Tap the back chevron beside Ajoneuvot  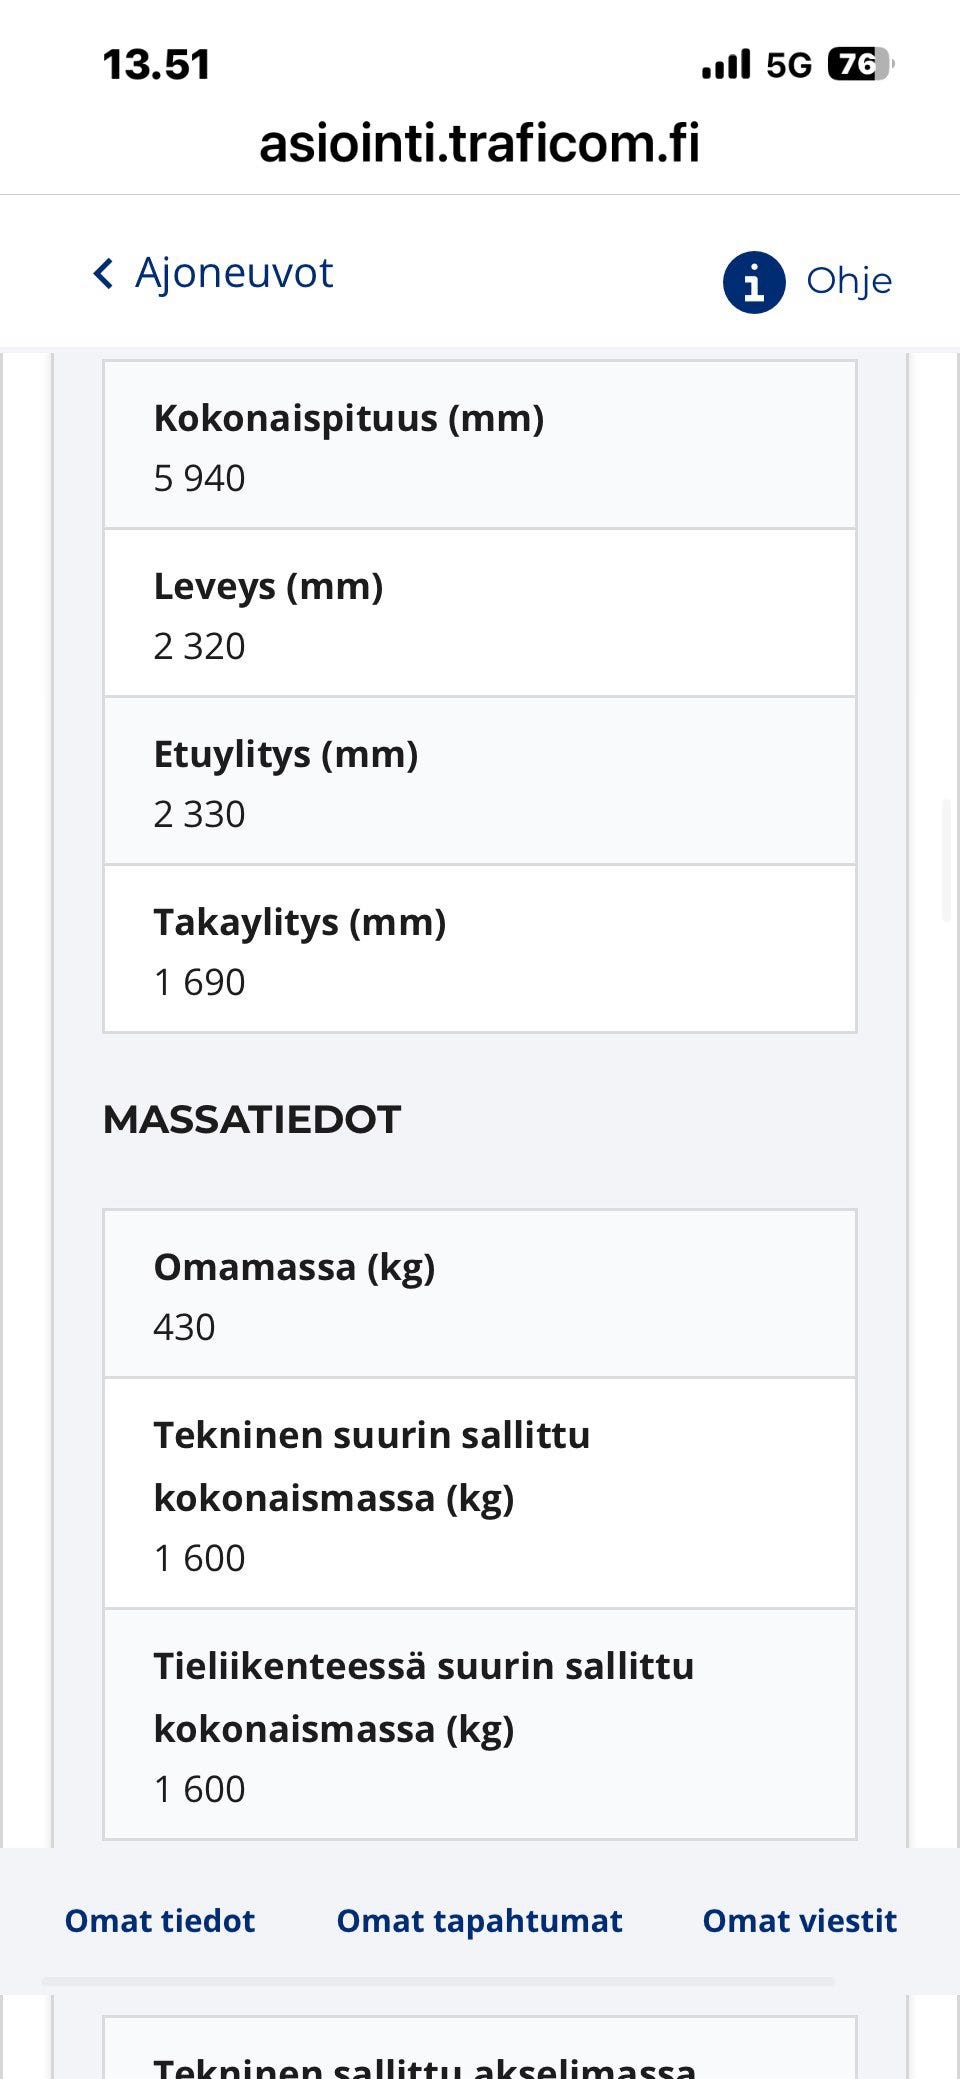pos(103,273)
